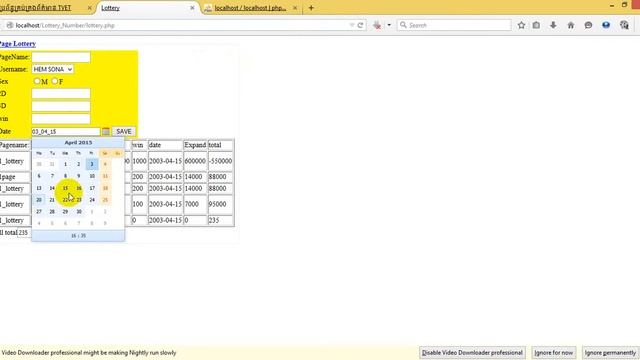Image resolution: width=640 pixels, height=360 pixels.
Task: Open the new tab plus button
Action: pos(311,8)
